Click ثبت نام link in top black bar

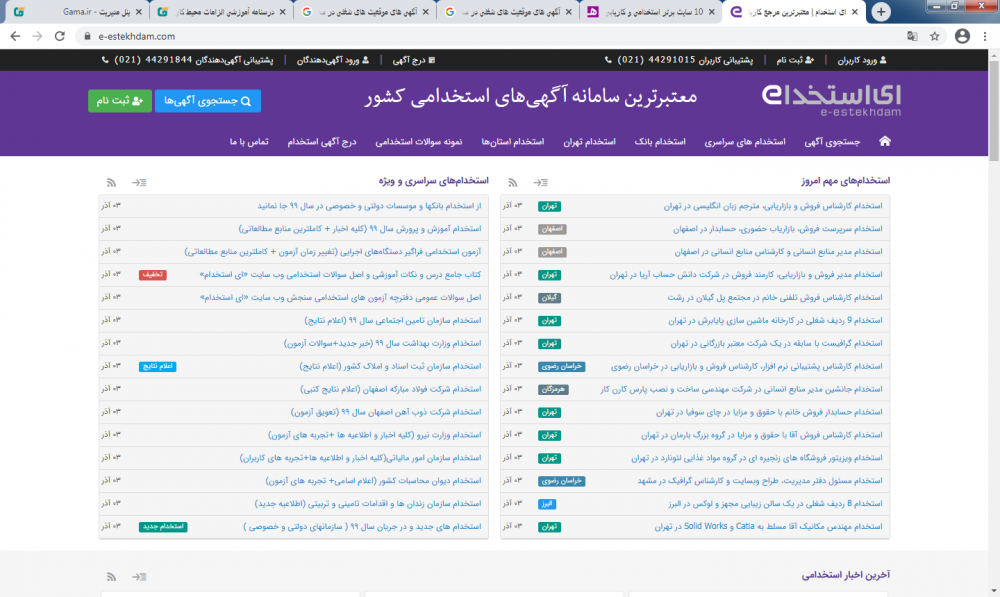click(795, 60)
